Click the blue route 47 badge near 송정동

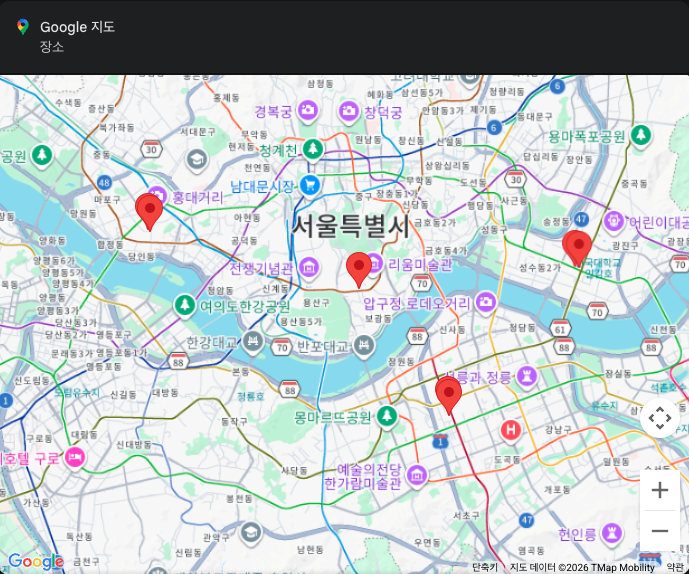point(581,219)
